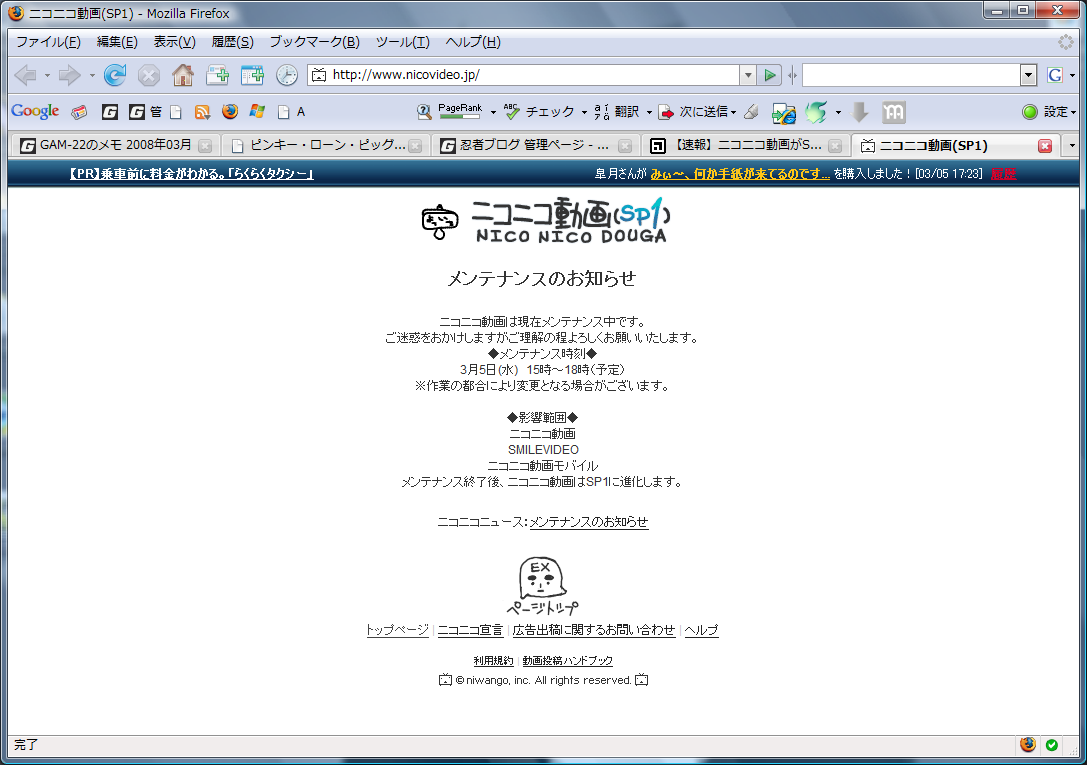
Task: Go back with the back arrow button
Action: (26, 75)
